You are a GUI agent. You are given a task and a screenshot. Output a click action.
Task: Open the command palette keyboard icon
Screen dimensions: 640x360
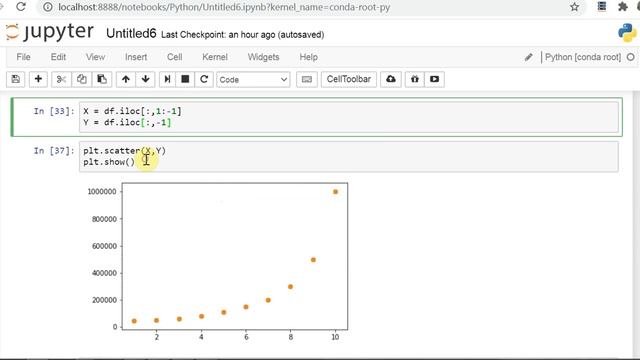[307, 79]
